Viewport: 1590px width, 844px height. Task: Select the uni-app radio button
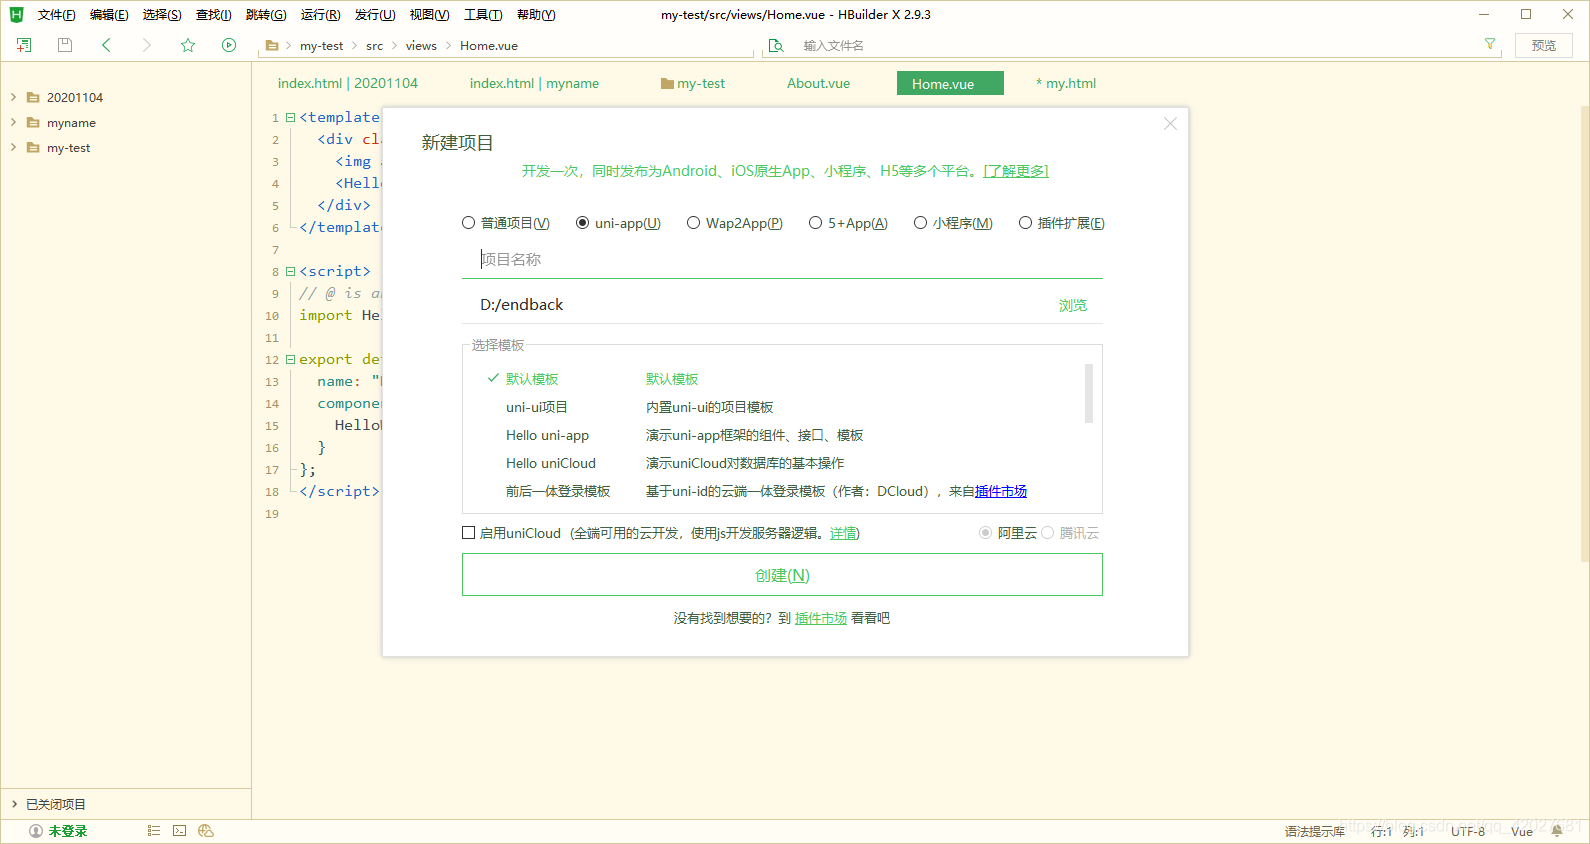click(582, 223)
